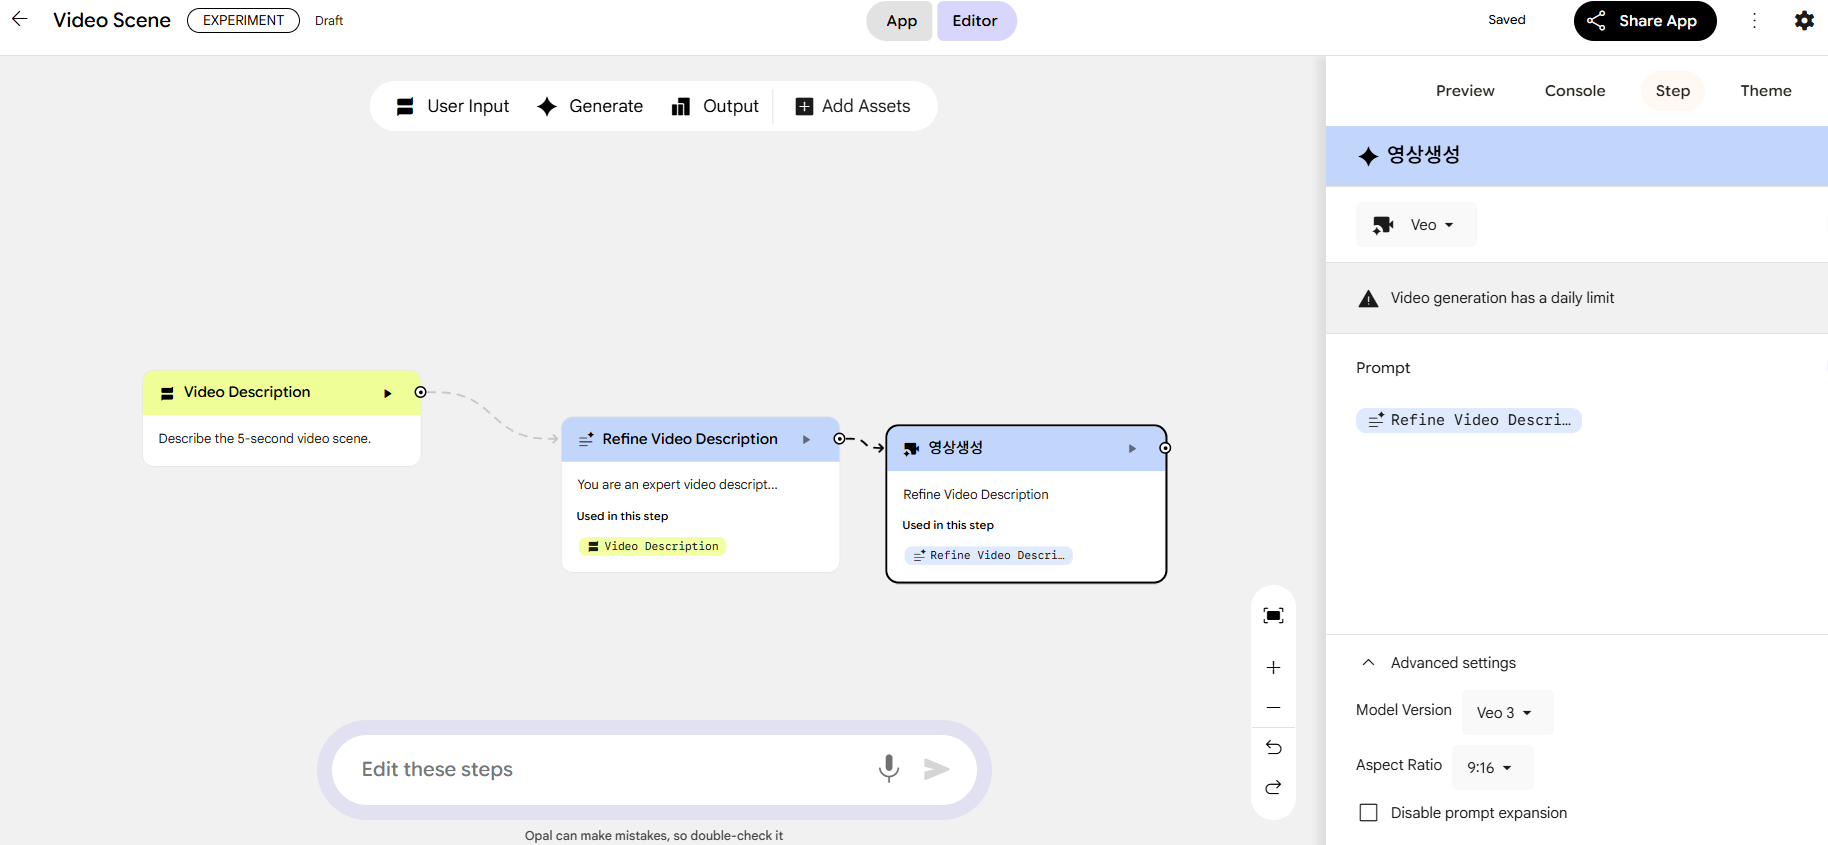Image resolution: width=1828 pixels, height=845 pixels.
Task: Go back using the back arrow
Action: click(19, 19)
